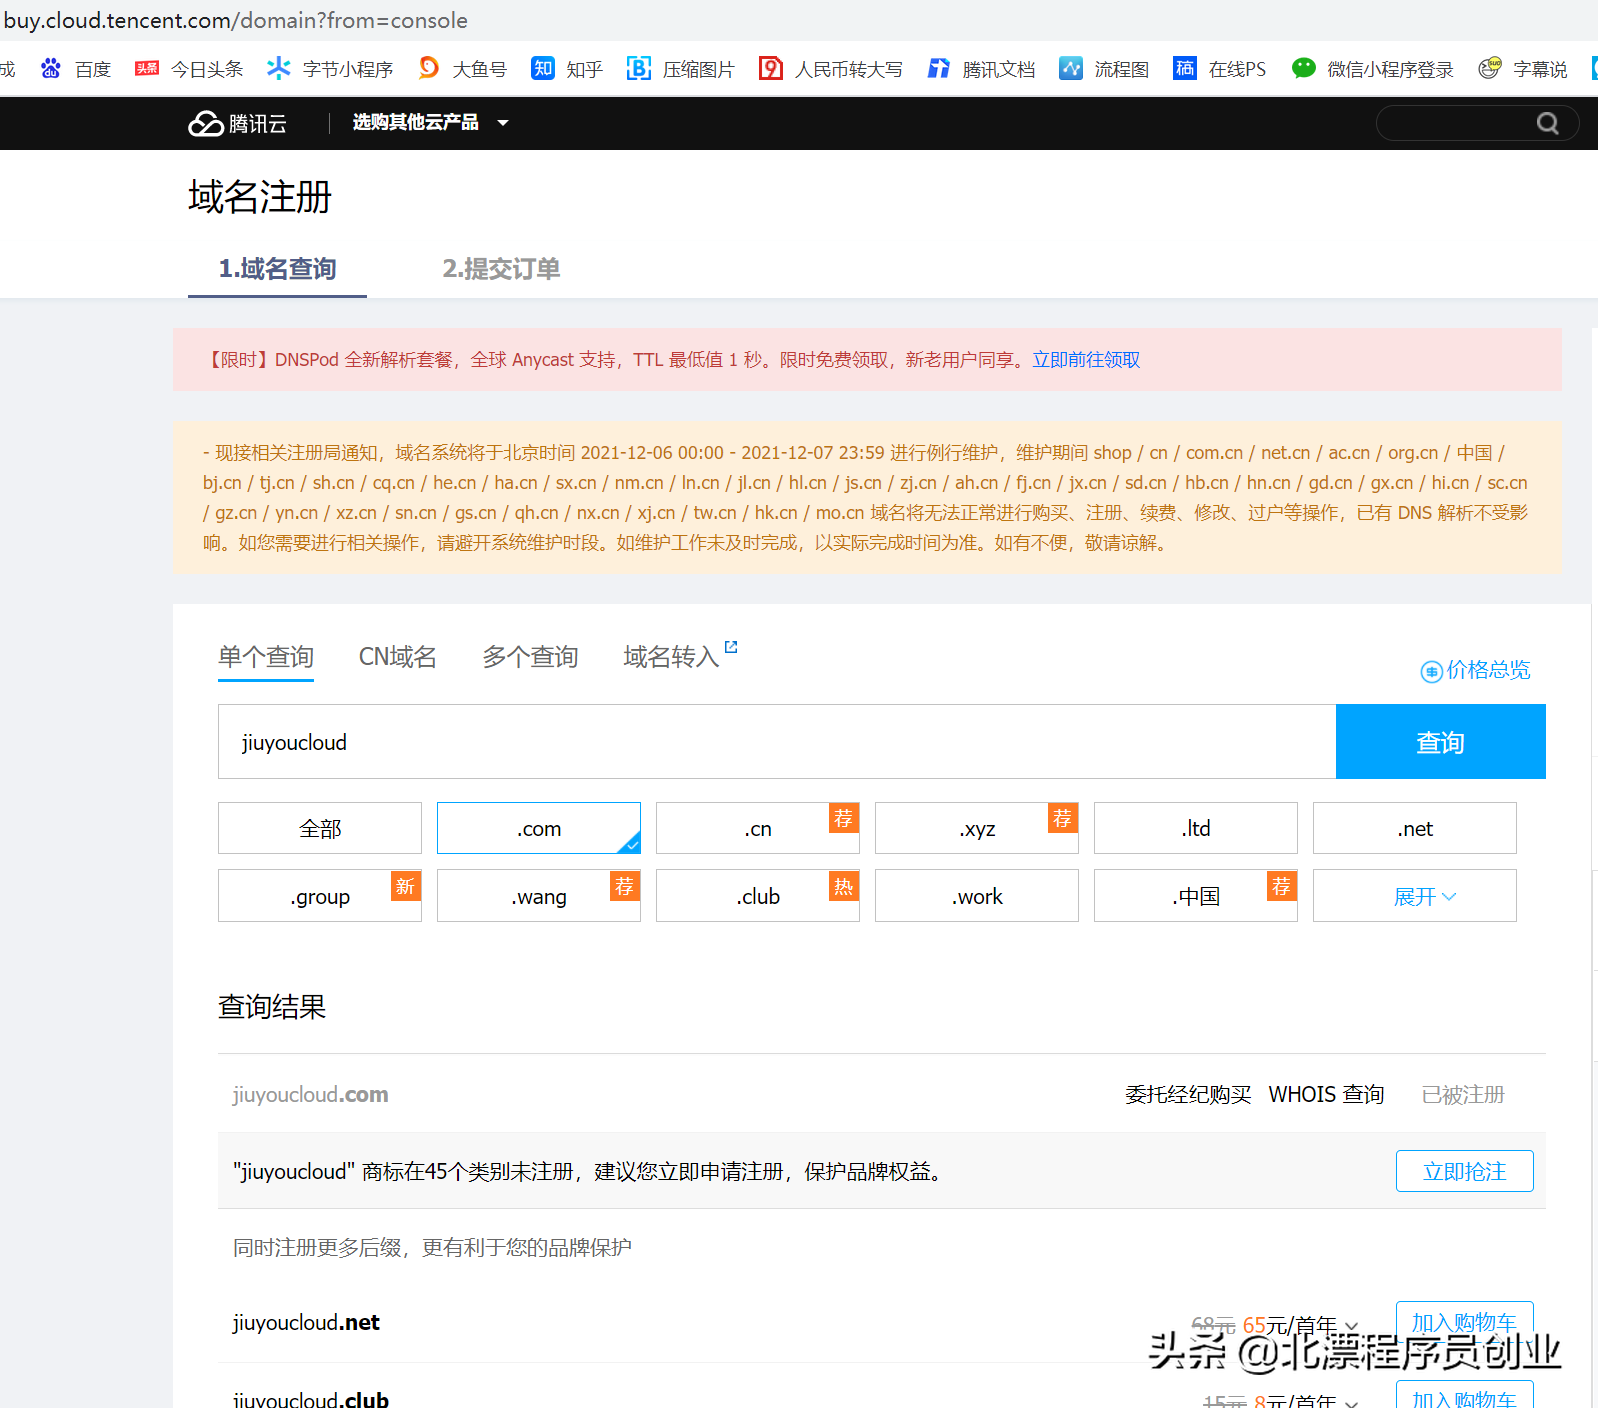The height and width of the screenshot is (1408, 1598).
Task: Open the 微信小程序登录 bookmark icon
Action: point(1304,68)
